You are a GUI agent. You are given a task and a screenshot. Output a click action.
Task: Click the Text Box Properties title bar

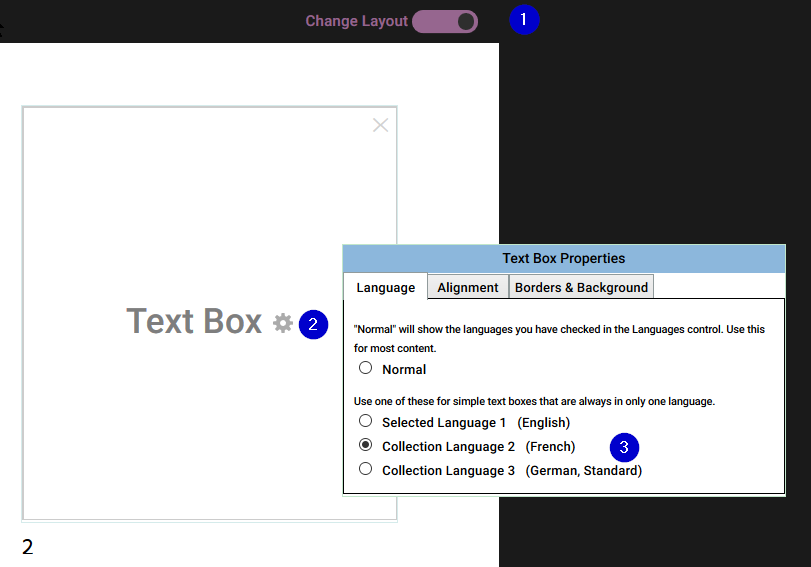[x=564, y=259]
